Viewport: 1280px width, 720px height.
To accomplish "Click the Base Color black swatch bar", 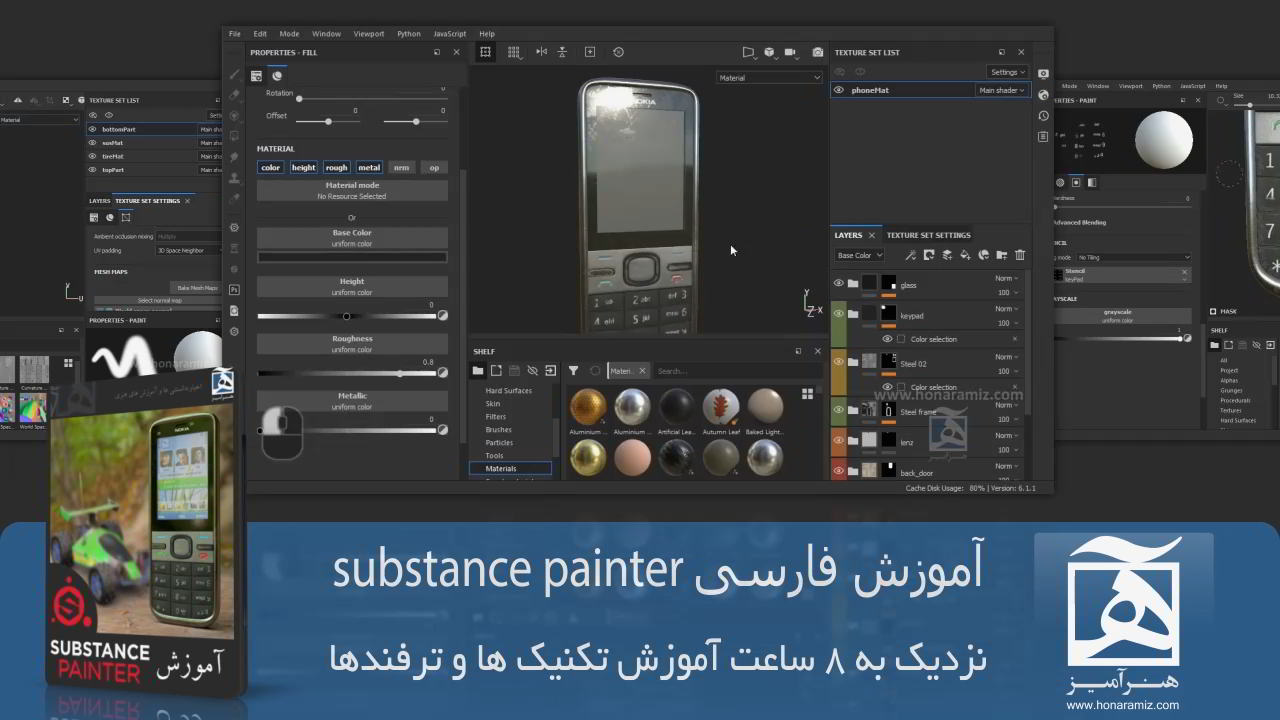I will click(352, 257).
